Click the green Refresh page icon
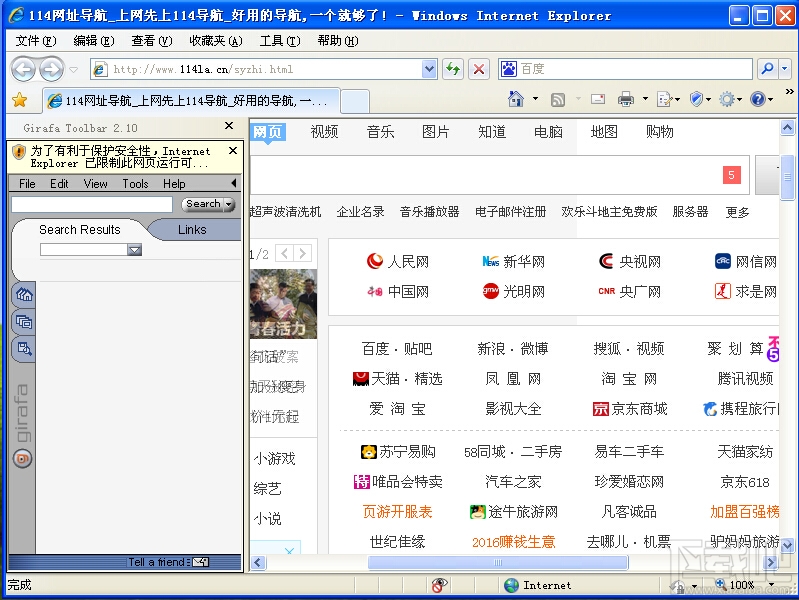The image size is (799, 600). coord(452,69)
